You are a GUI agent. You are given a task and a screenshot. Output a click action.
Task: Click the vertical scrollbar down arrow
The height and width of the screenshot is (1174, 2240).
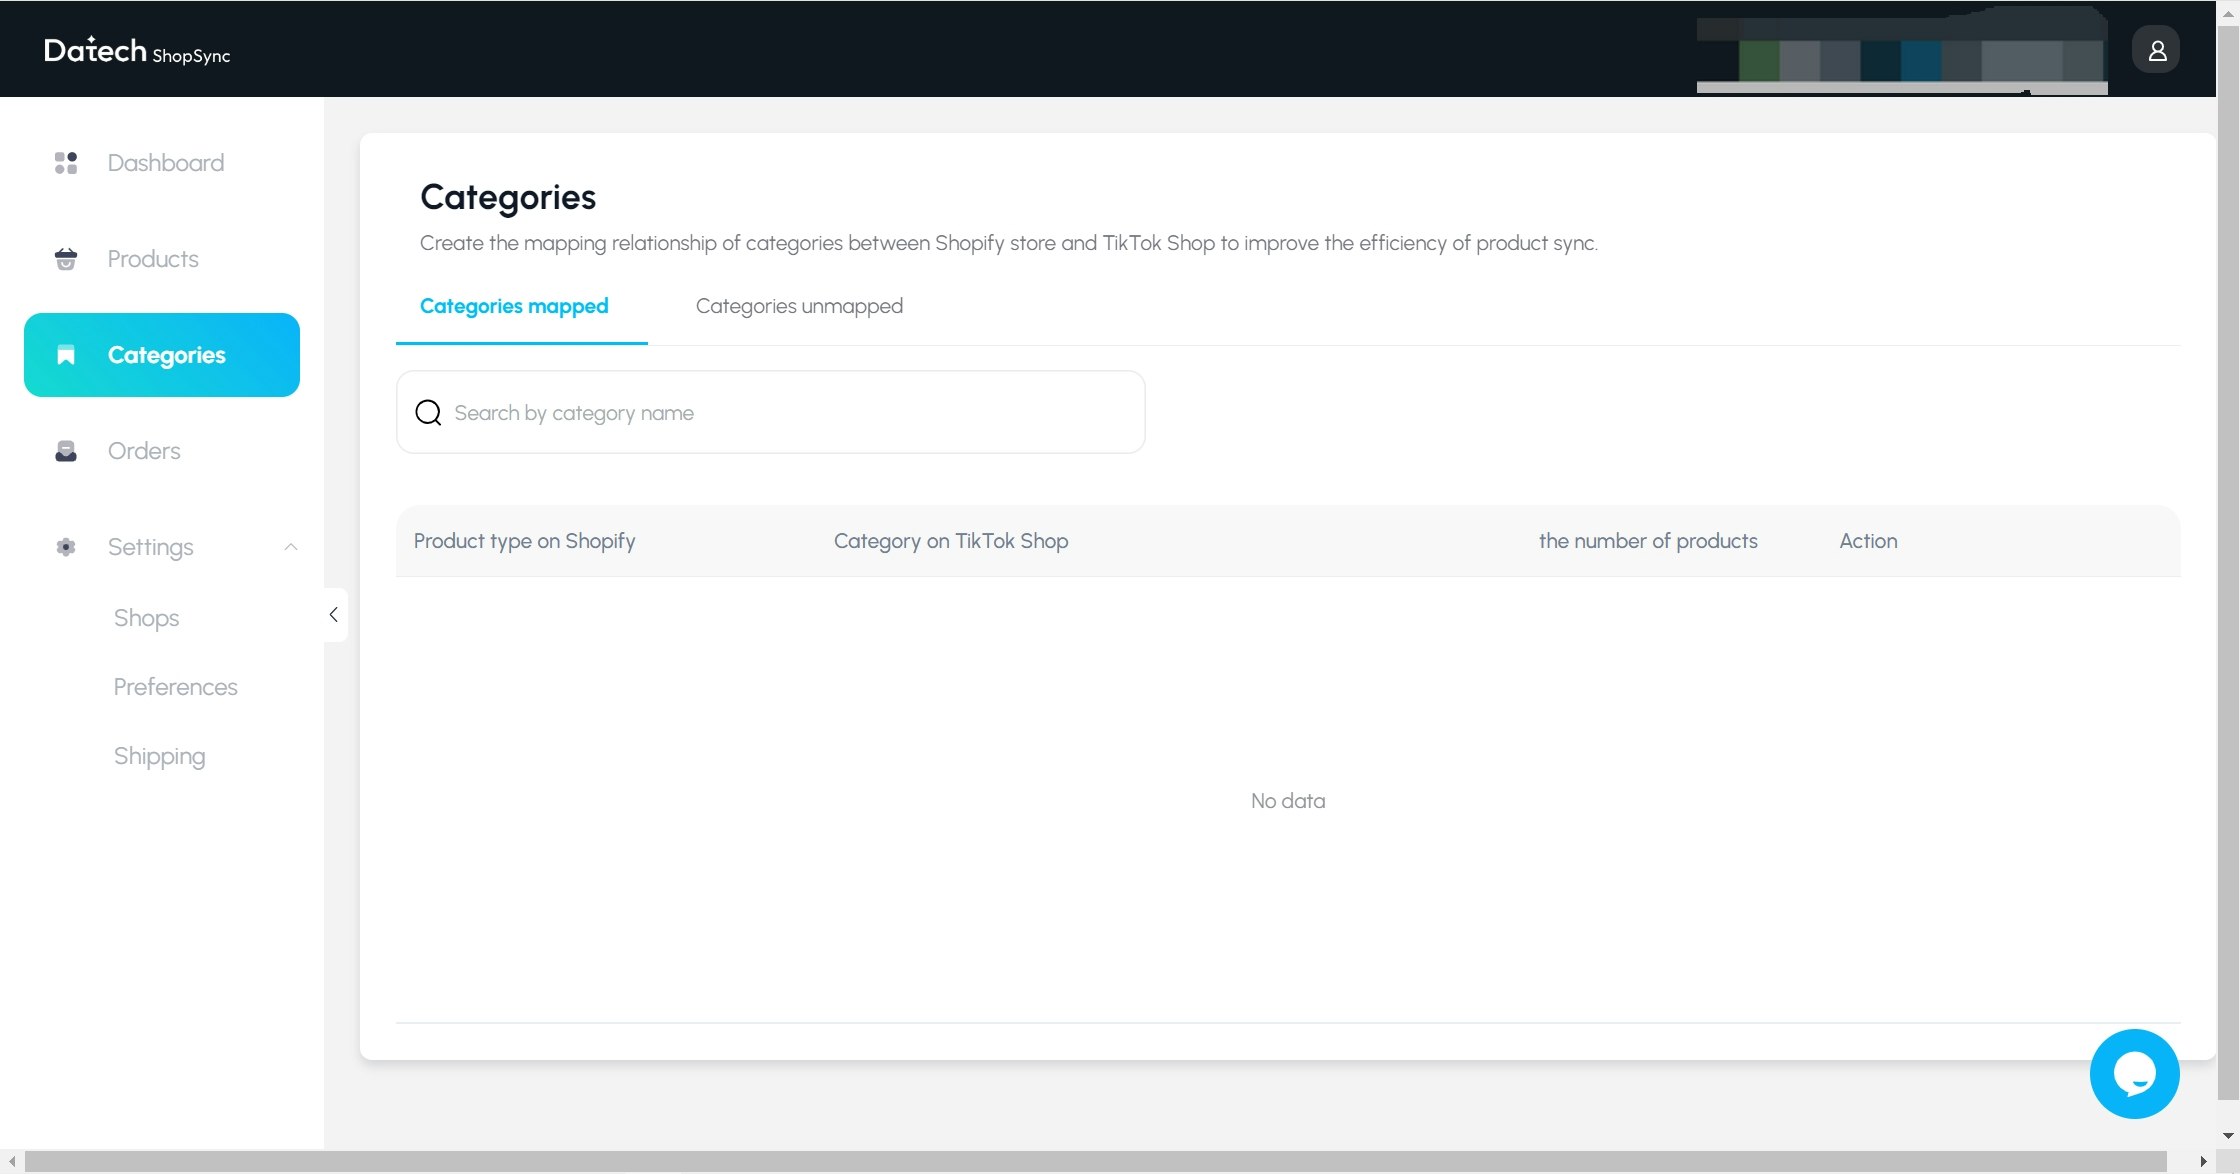(2228, 1136)
